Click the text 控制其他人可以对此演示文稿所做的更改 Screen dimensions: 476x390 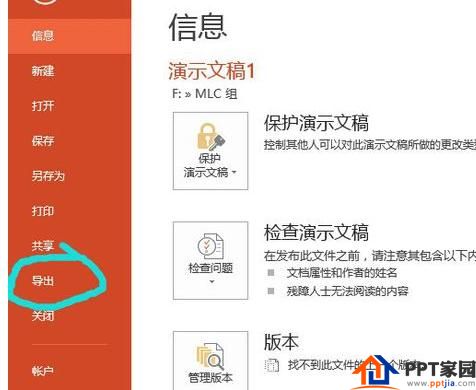(370, 145)
